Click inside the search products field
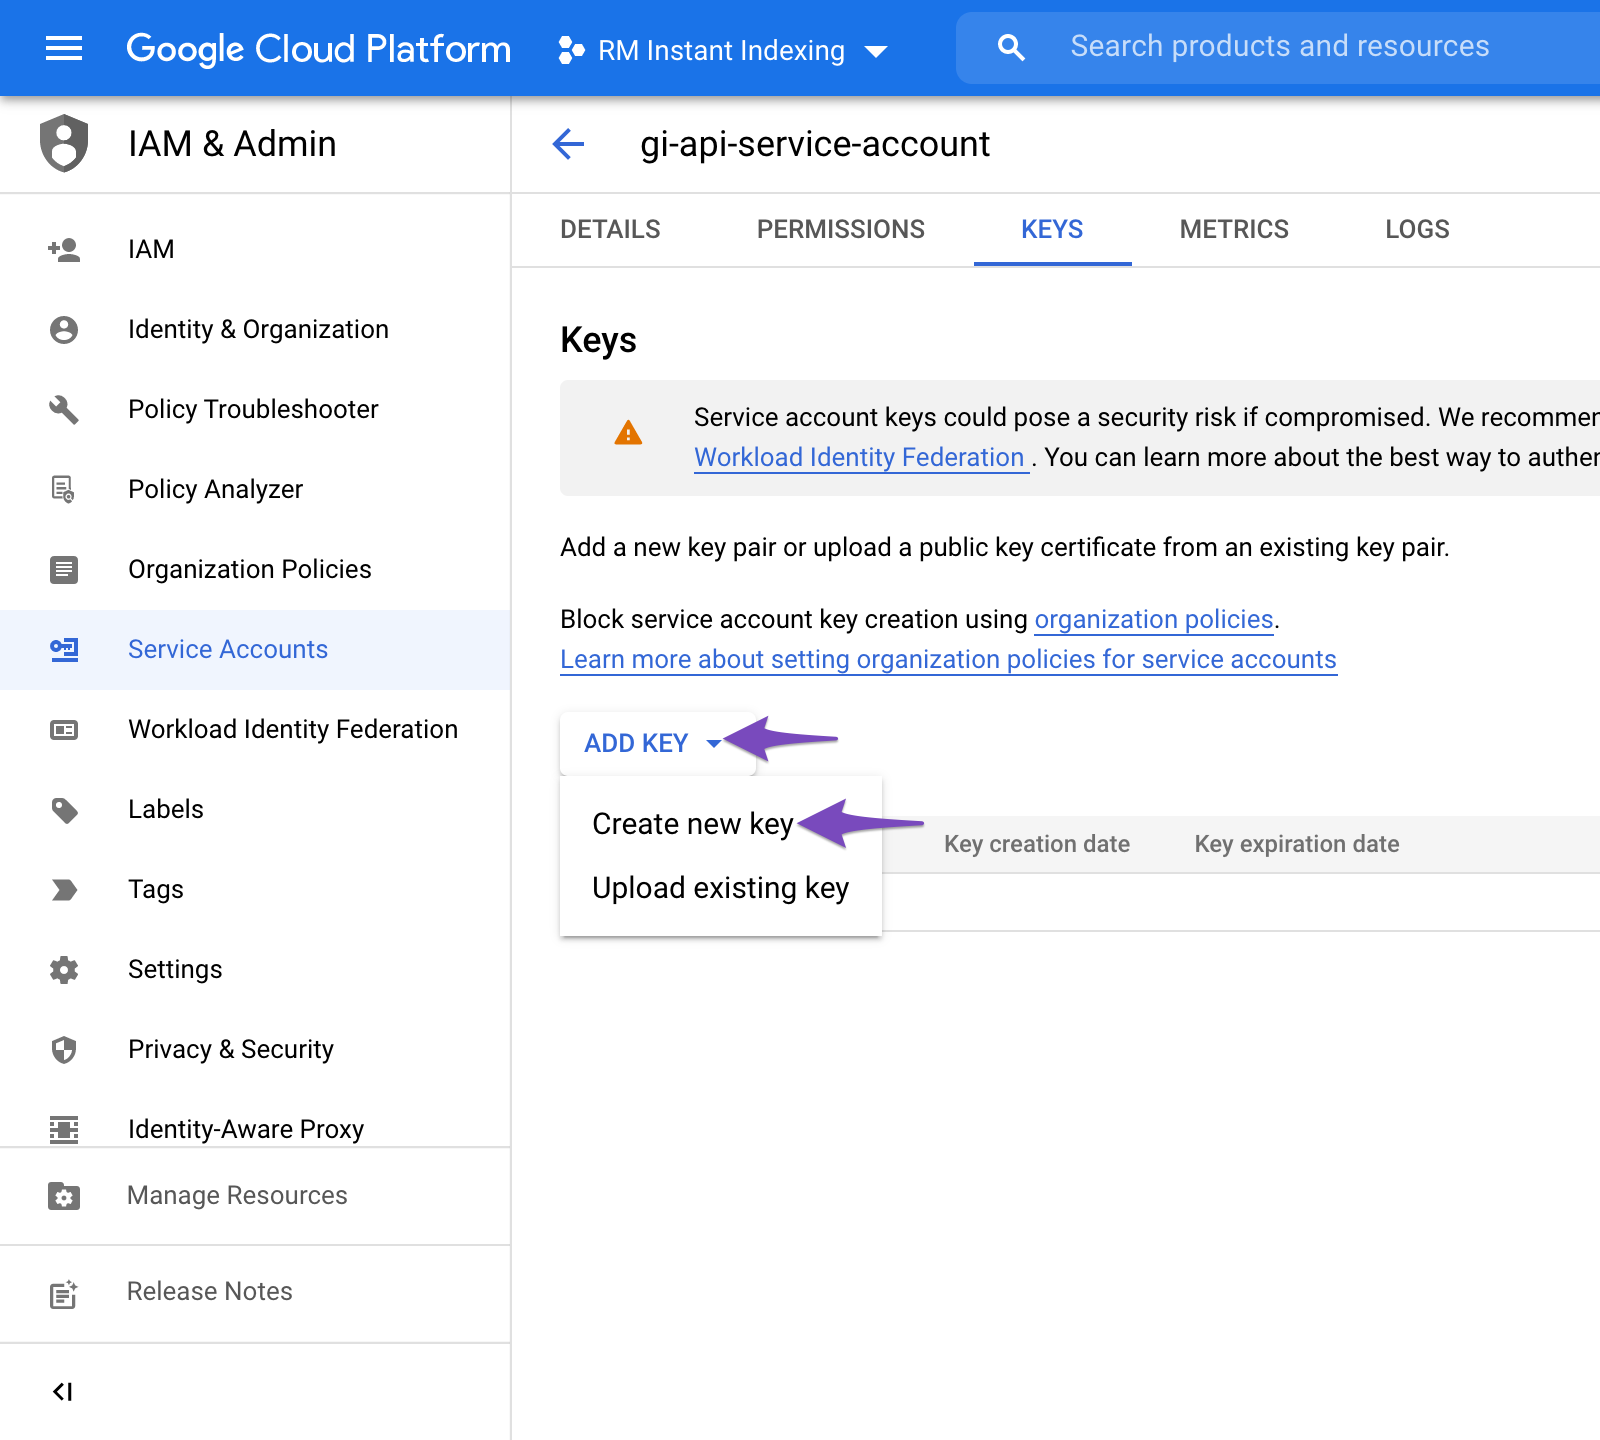 (1280, 46)
